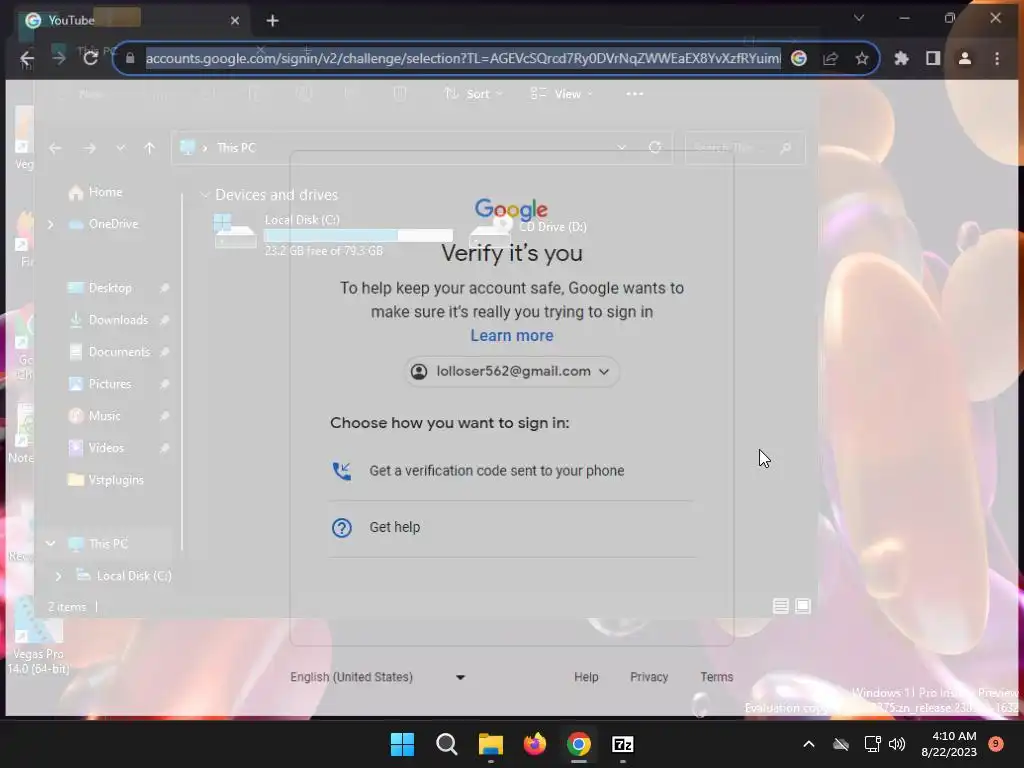Toggle the Chrome side panel icon
Image resolution: width=1024 pixels, height=768 pixels.
click(x=933, y=59)
